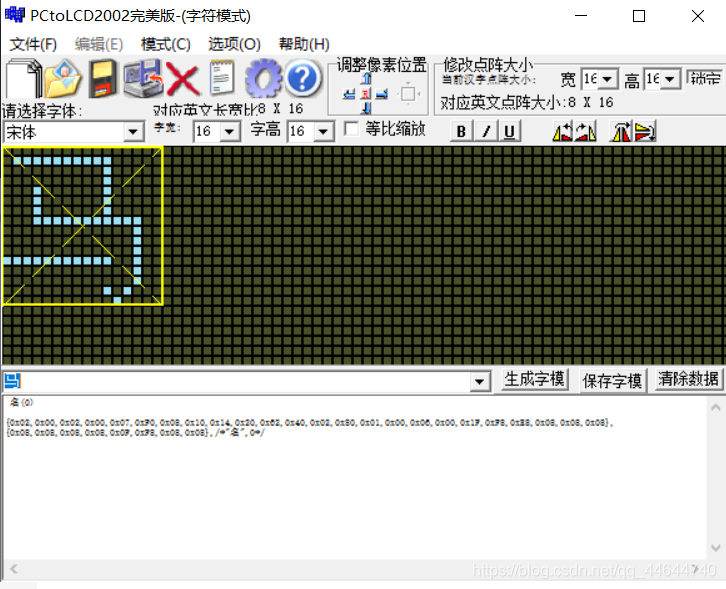The image size is (726, 589).
Task: Open help via the question mark icon
Action: tap(302, 78)
